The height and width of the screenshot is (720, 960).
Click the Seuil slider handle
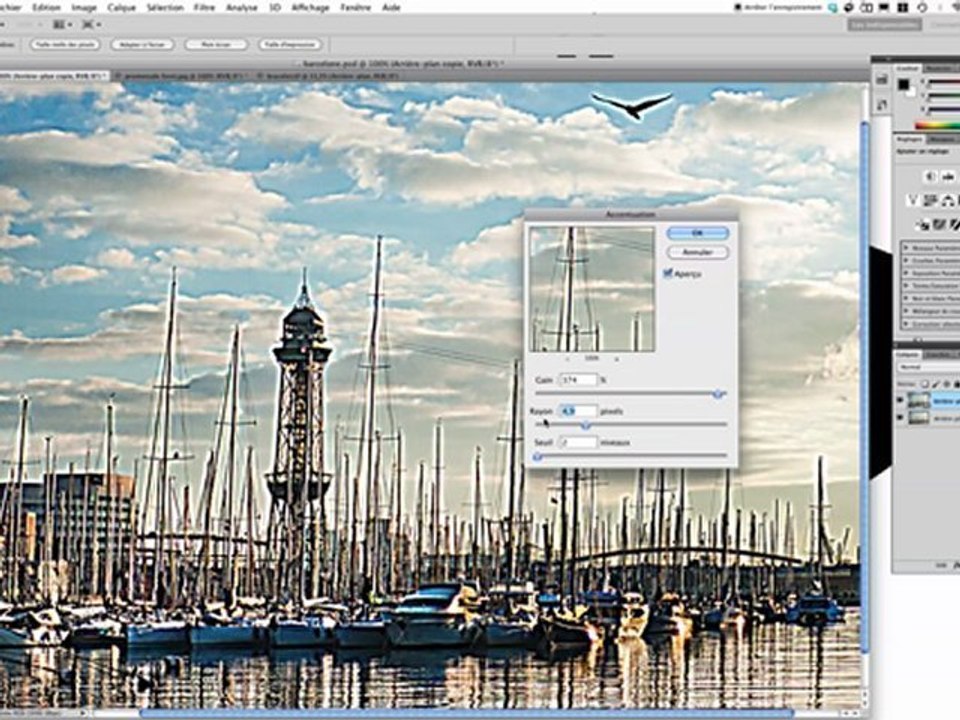[538, 457]
